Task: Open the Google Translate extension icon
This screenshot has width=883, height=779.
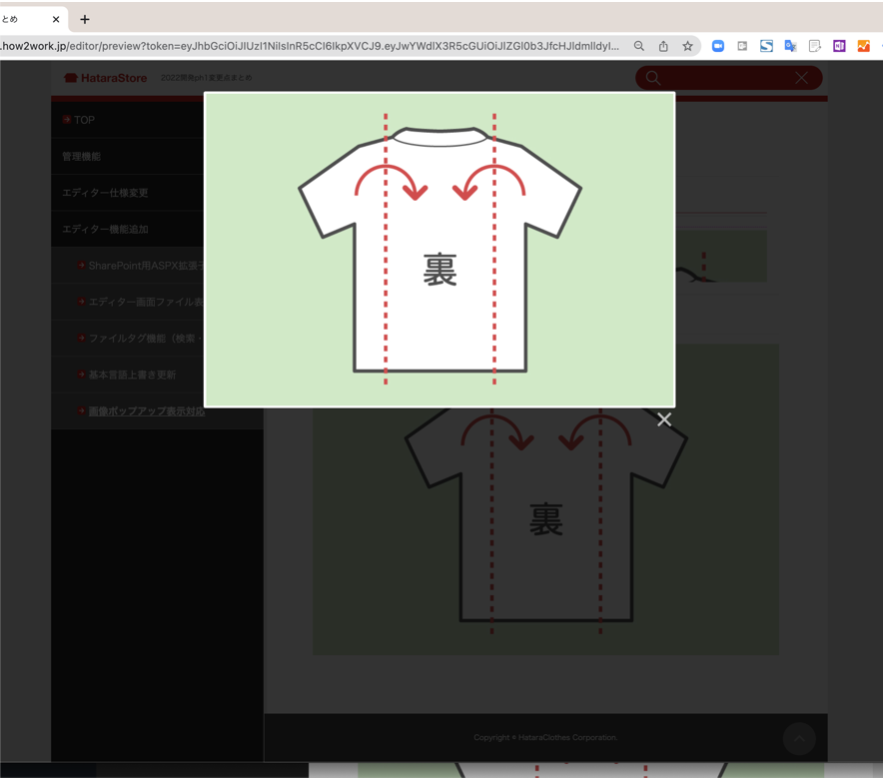Action: [x=790, y=46]
